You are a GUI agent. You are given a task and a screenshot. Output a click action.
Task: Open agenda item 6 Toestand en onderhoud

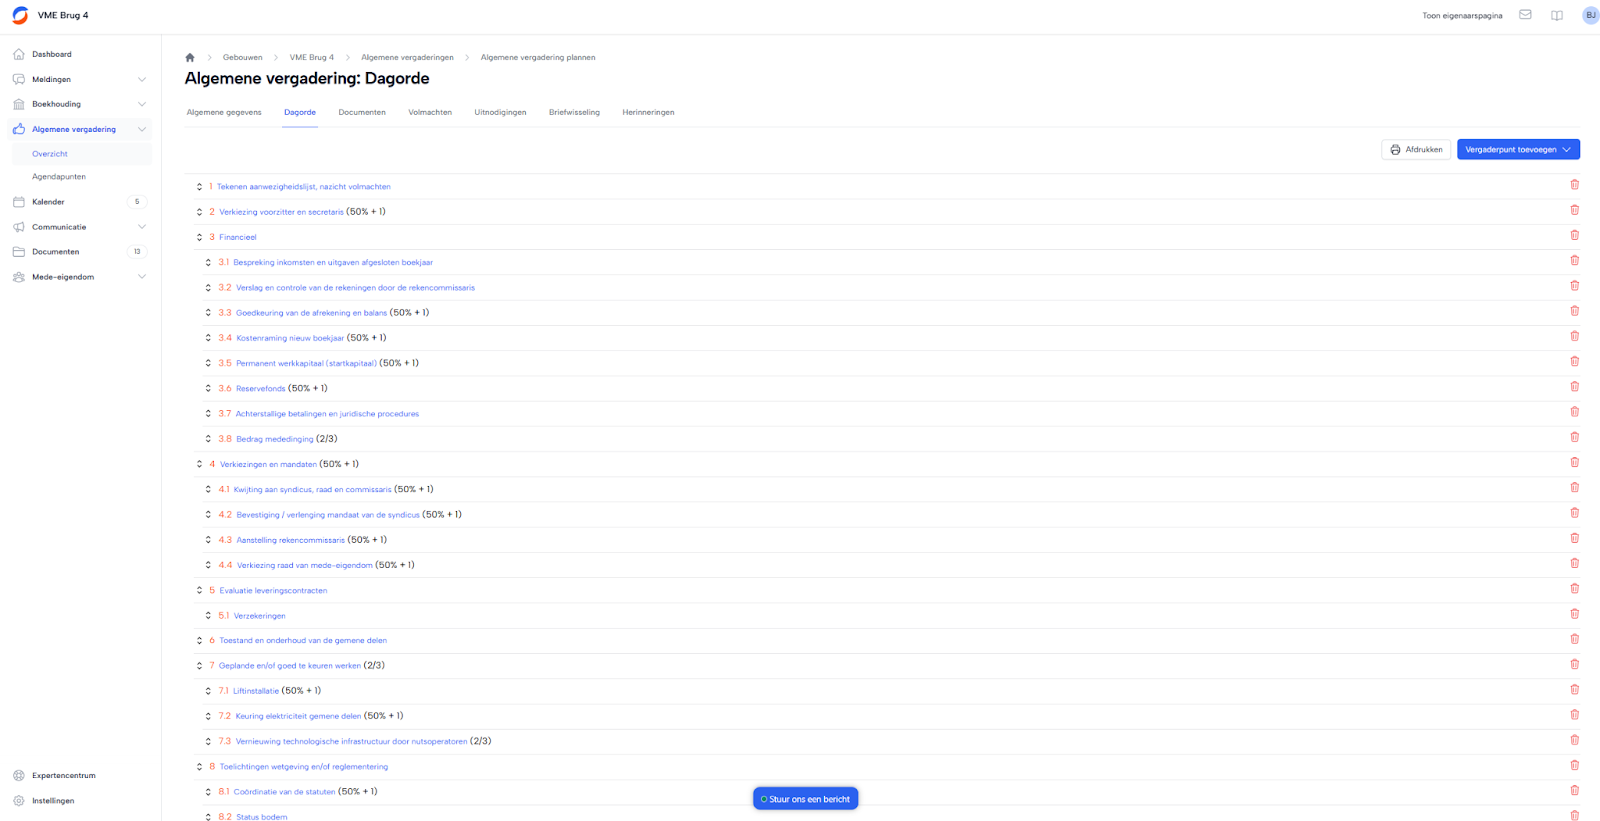(303, 641)
